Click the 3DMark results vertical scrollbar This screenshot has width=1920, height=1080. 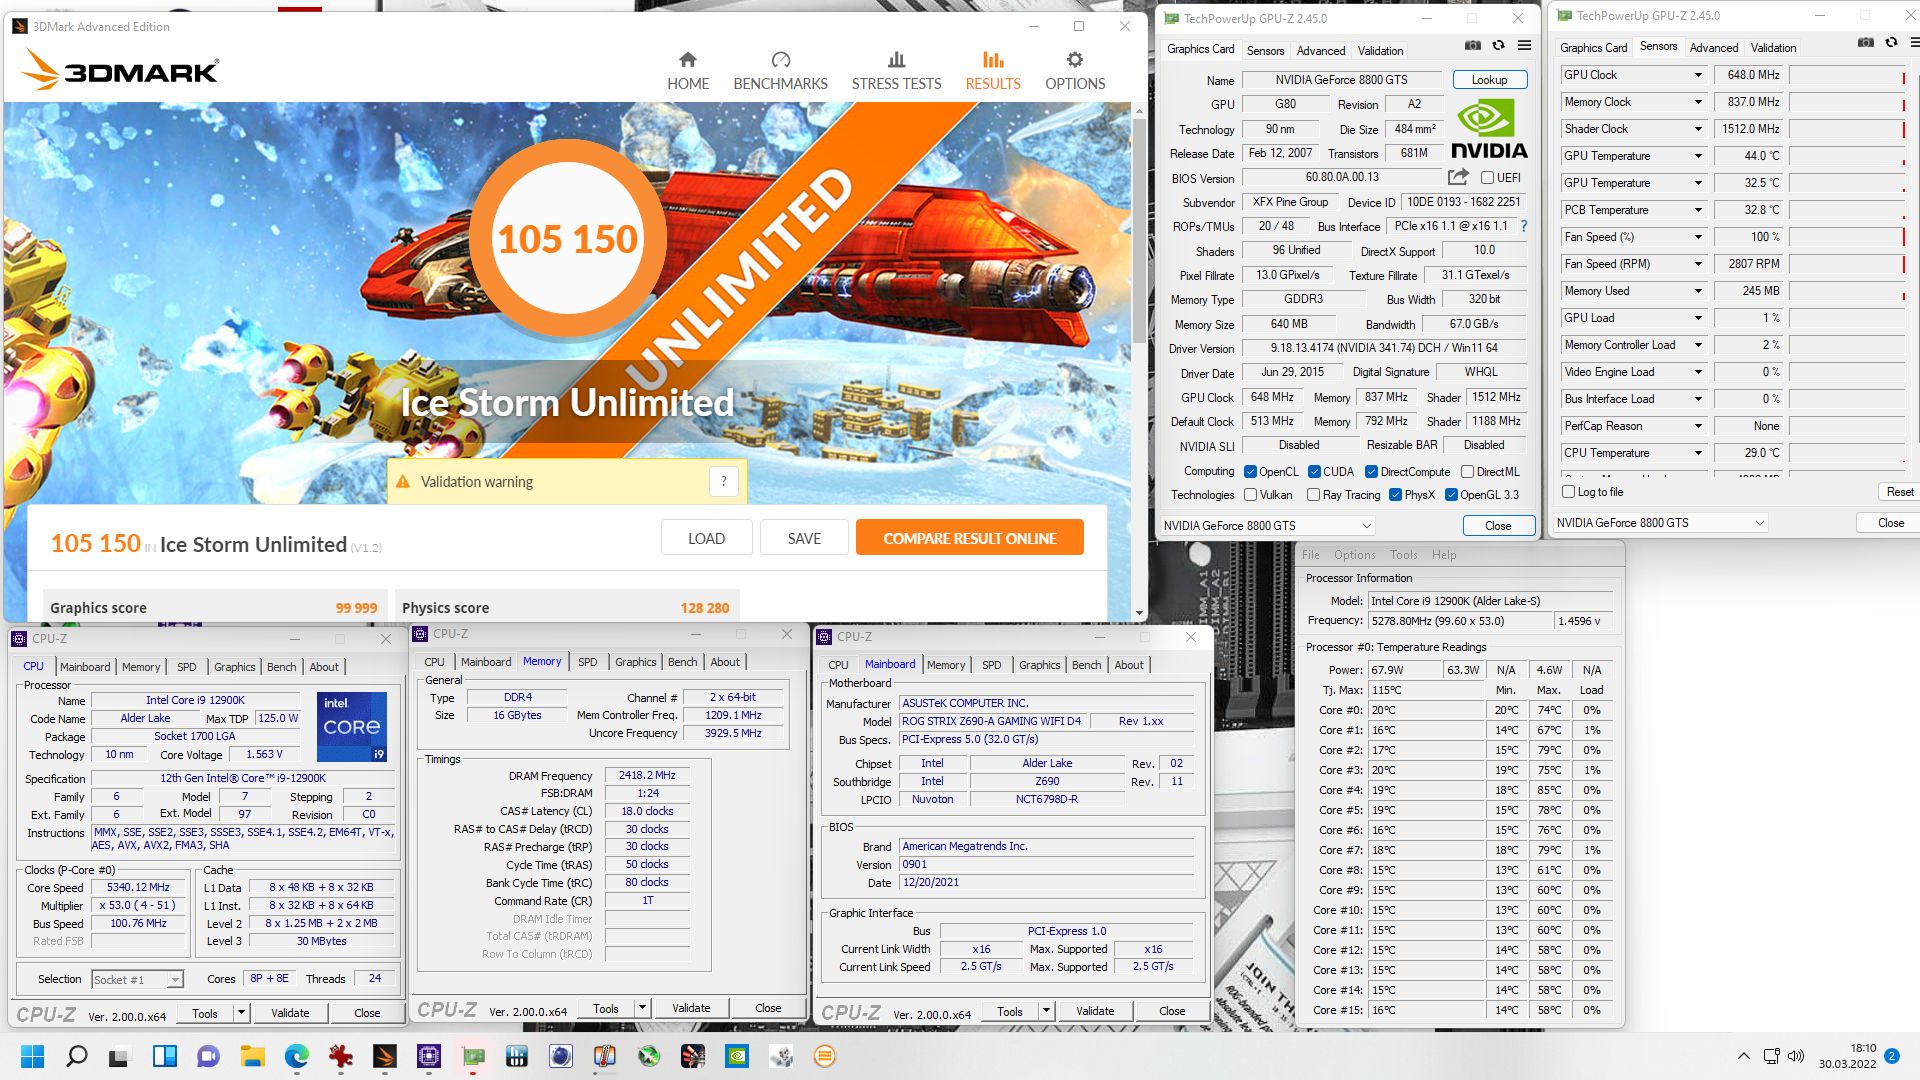tap(1139, 230)
